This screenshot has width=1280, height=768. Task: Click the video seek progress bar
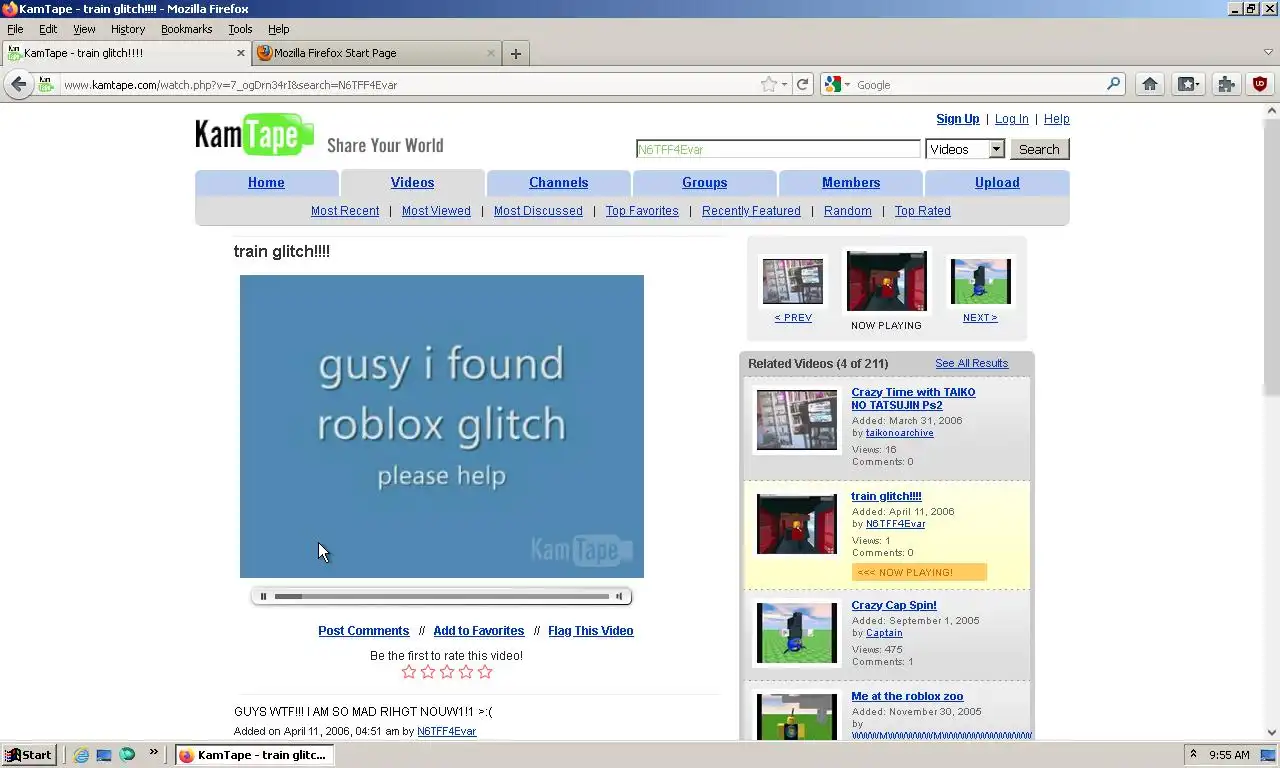pos(441,597)
